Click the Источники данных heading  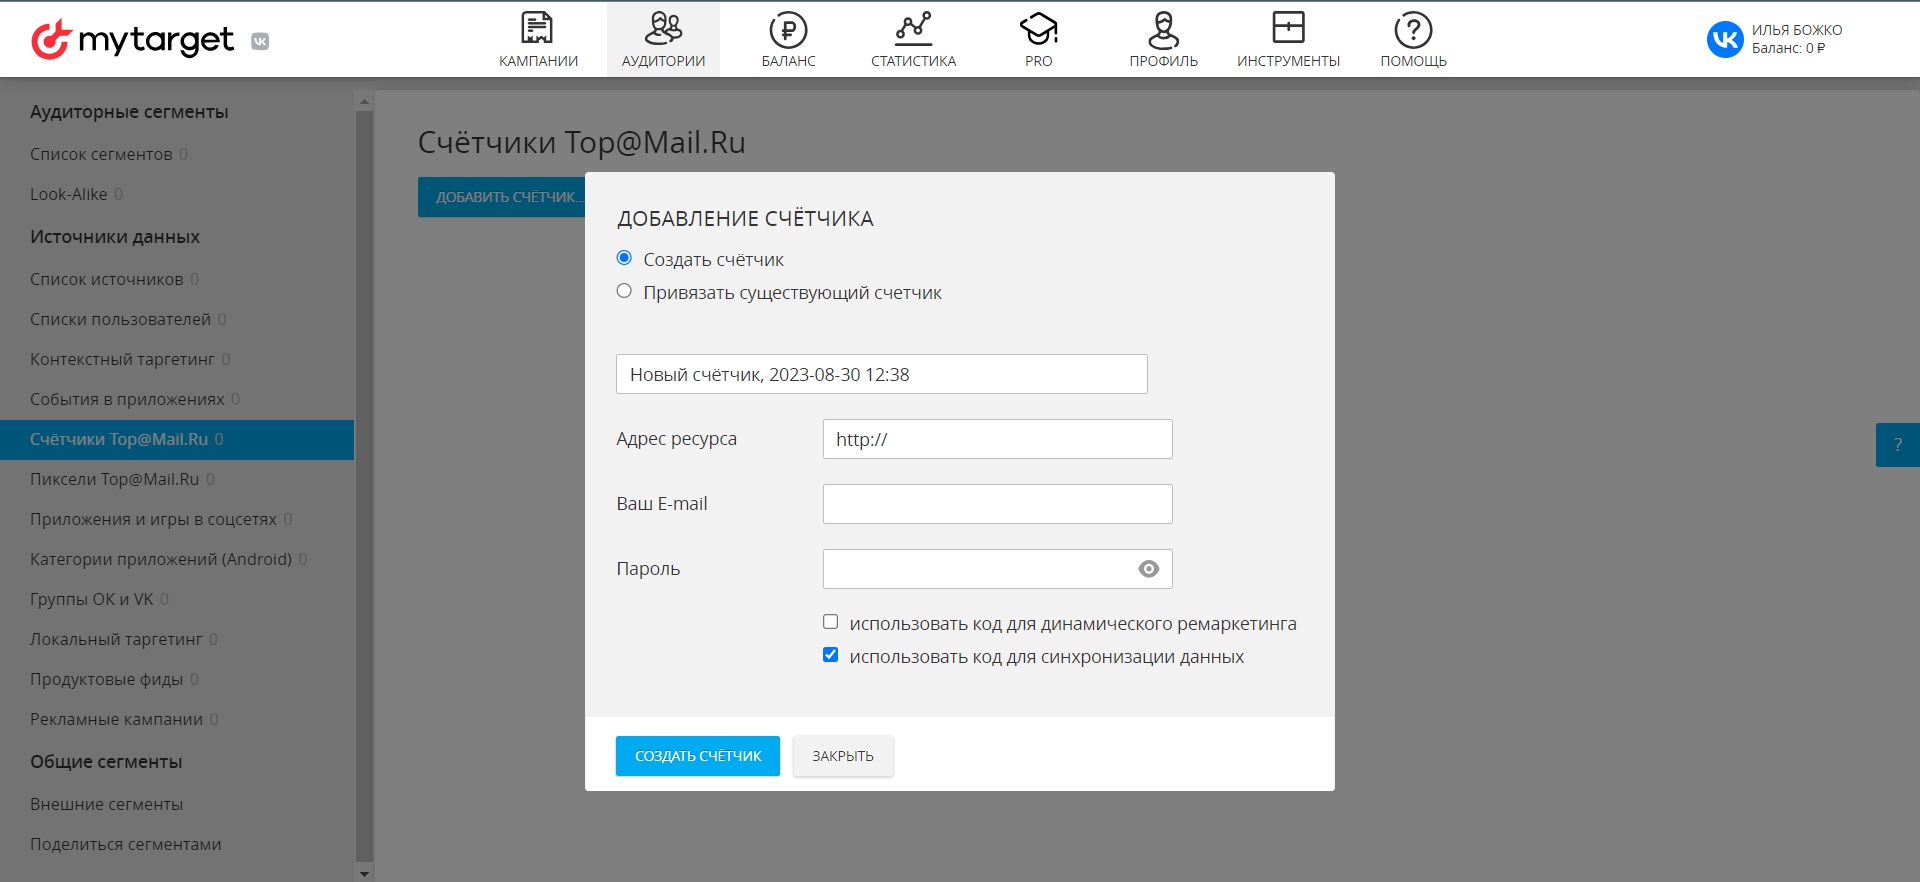pyautogui.click(x=115, y=237)
